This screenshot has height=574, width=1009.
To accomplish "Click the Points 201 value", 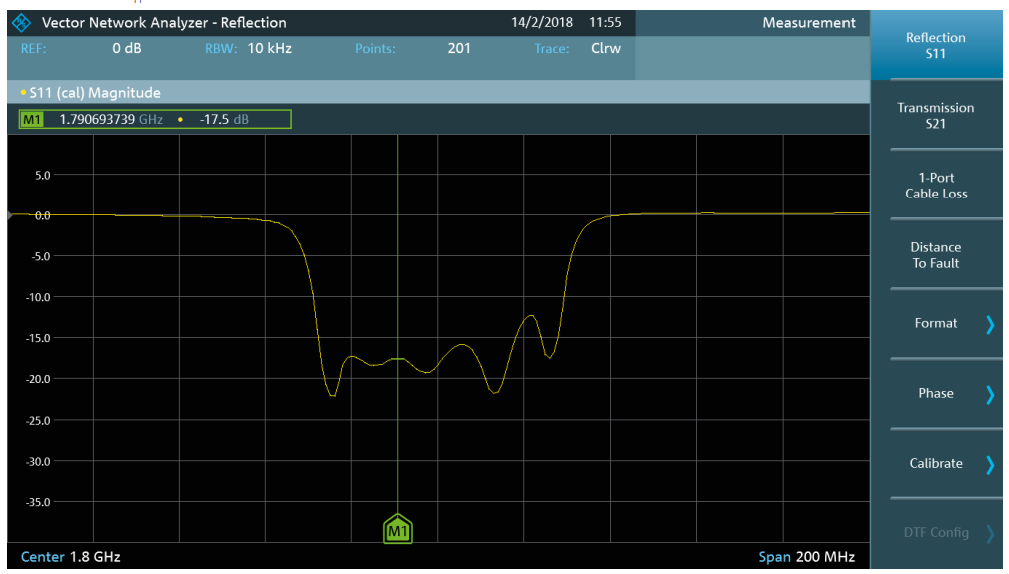I will coord(458,48).
